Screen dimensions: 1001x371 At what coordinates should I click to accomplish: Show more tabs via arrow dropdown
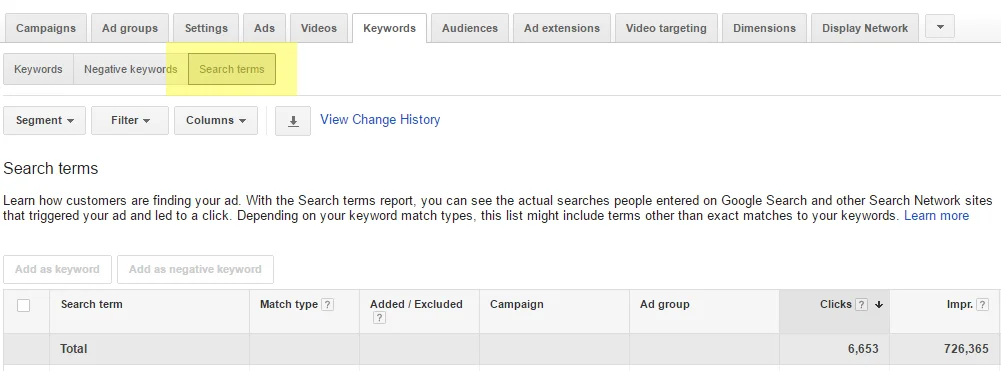[939, 27]
